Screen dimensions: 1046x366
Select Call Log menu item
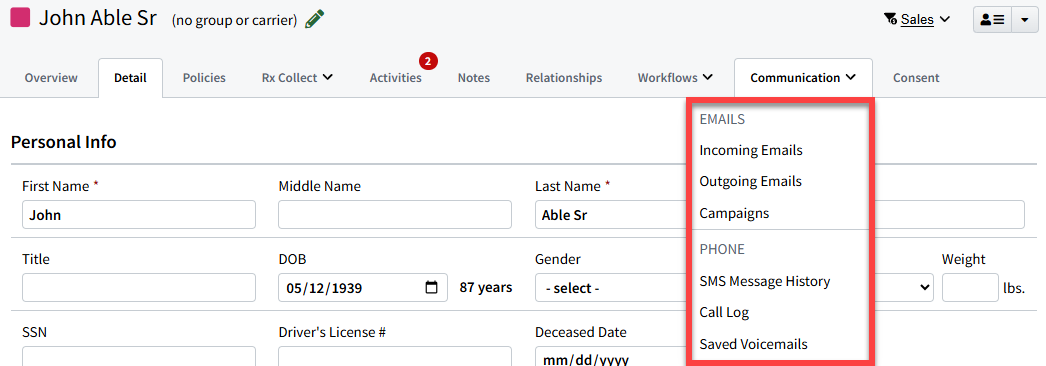(x=724, y=312)
